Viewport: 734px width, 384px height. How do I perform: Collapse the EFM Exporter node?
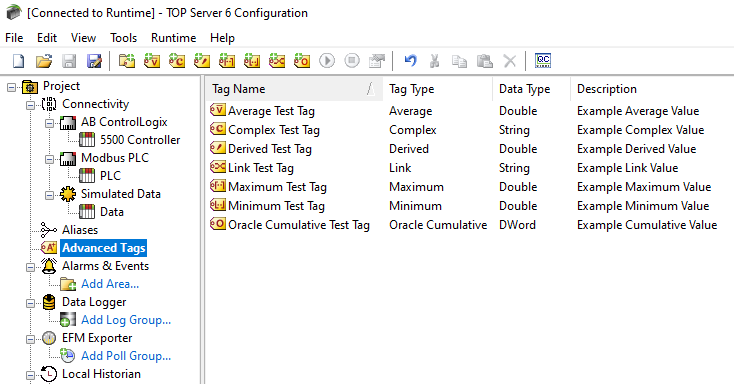[x=30, y=340]
